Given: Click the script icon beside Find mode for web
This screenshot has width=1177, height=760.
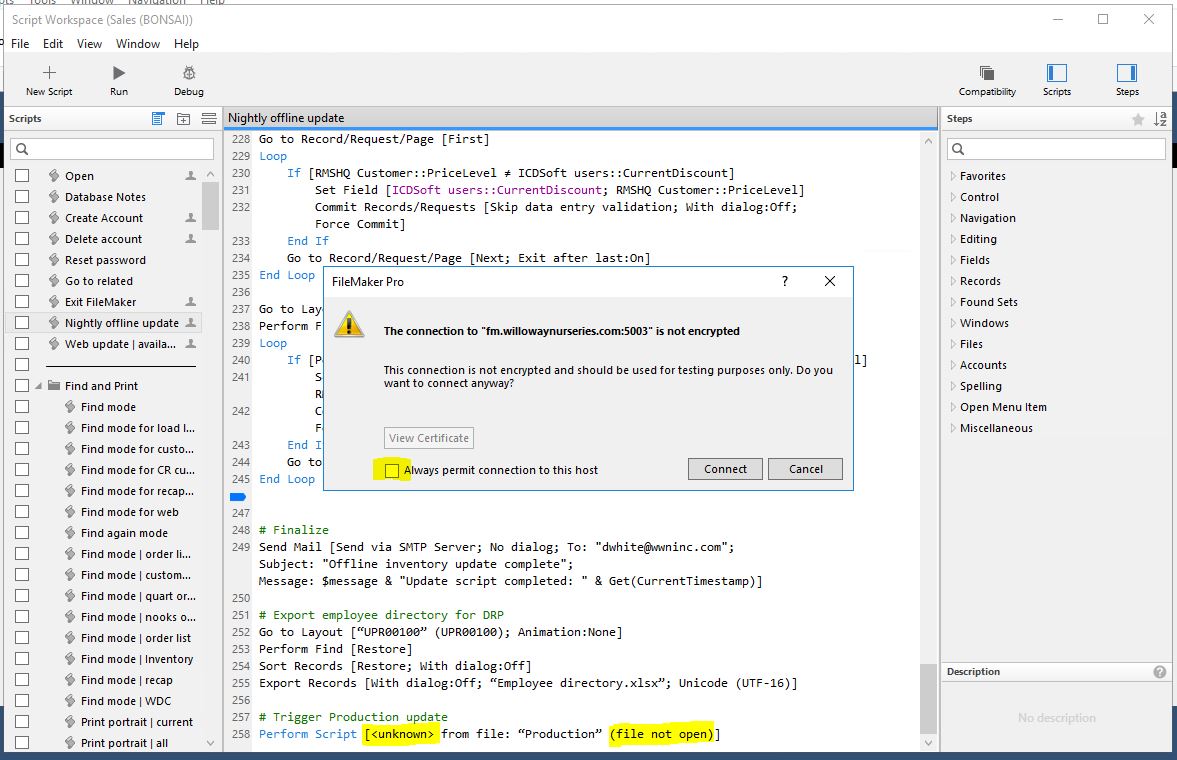Looking at the screenshot, I should tap(70, 512).
